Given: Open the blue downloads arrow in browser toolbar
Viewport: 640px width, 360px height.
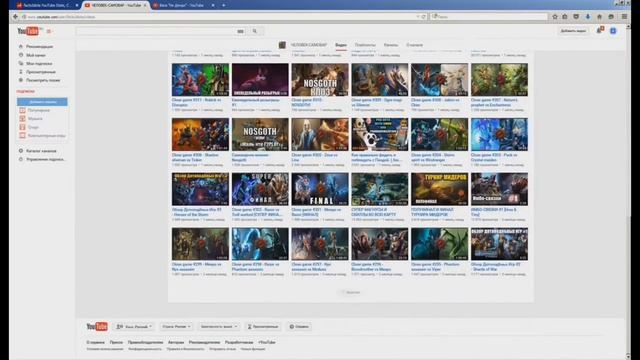Looking at the screenshot, I should pos(587,17).
